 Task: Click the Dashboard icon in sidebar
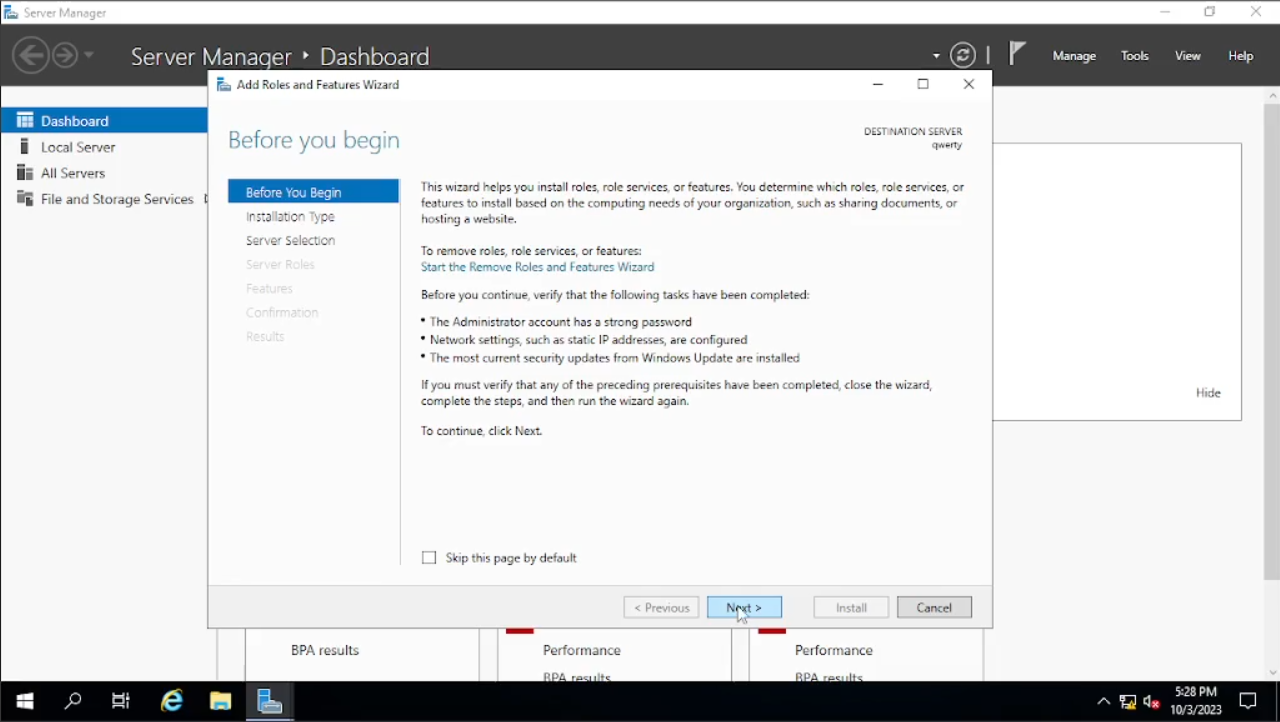click(25, 121)
